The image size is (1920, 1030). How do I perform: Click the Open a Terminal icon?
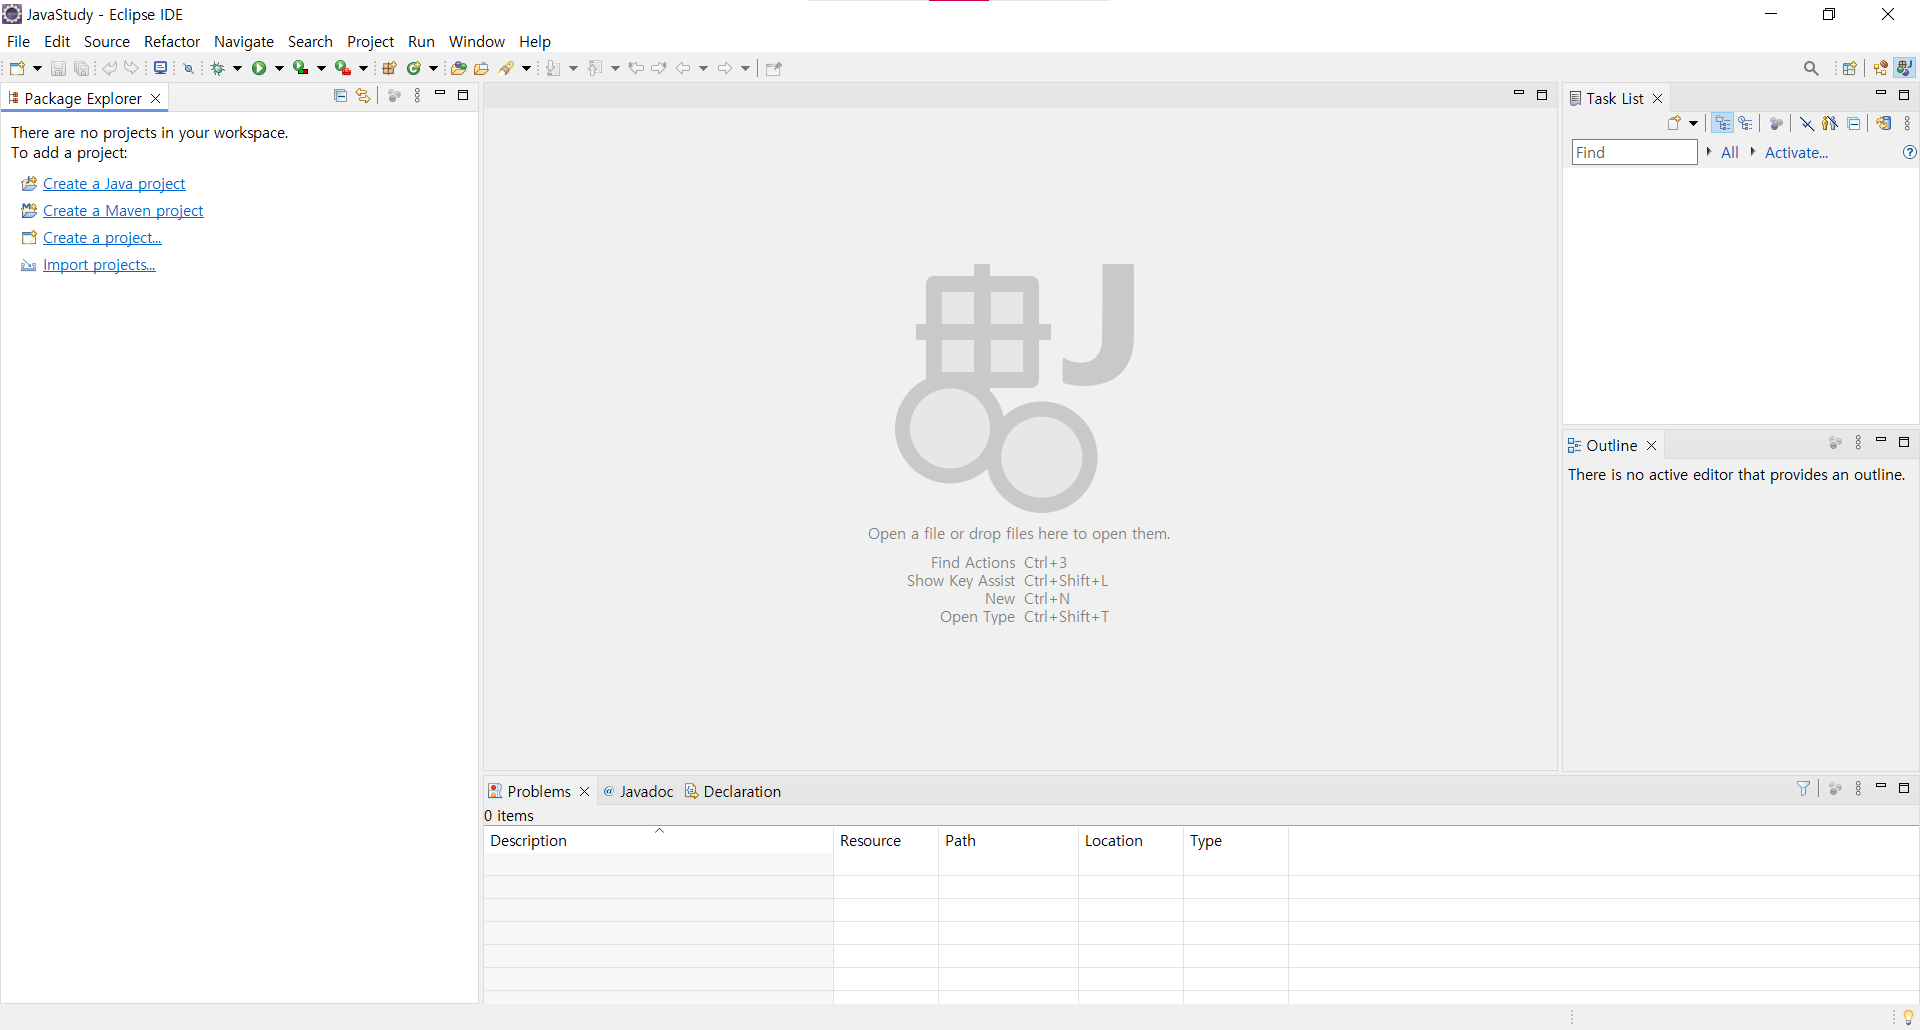[x=160, y=68]
